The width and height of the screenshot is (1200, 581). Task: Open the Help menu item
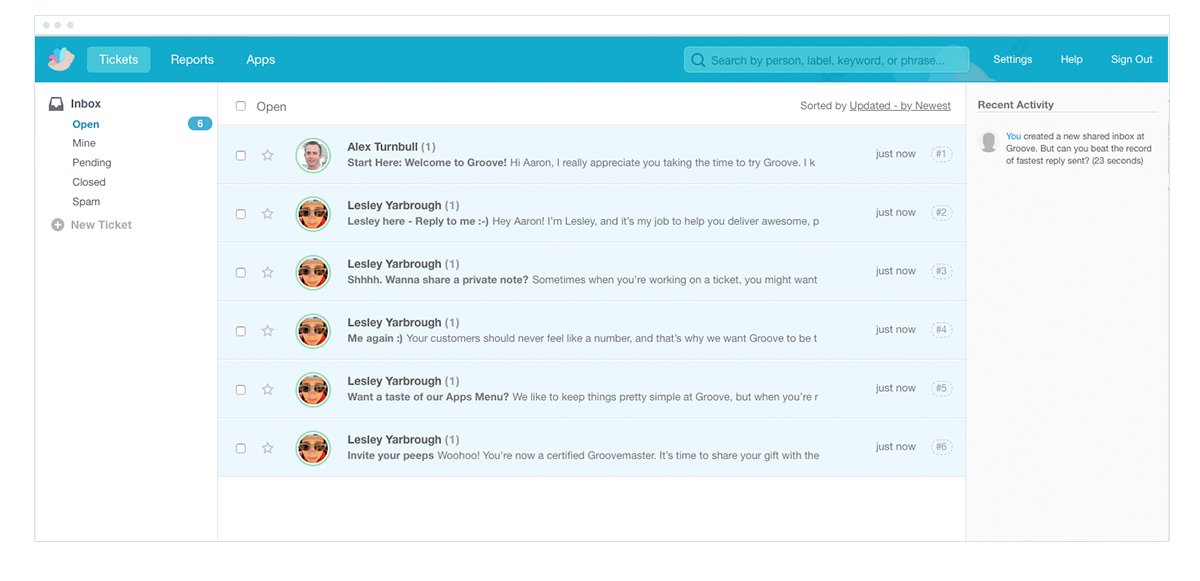click(1071, 59)
